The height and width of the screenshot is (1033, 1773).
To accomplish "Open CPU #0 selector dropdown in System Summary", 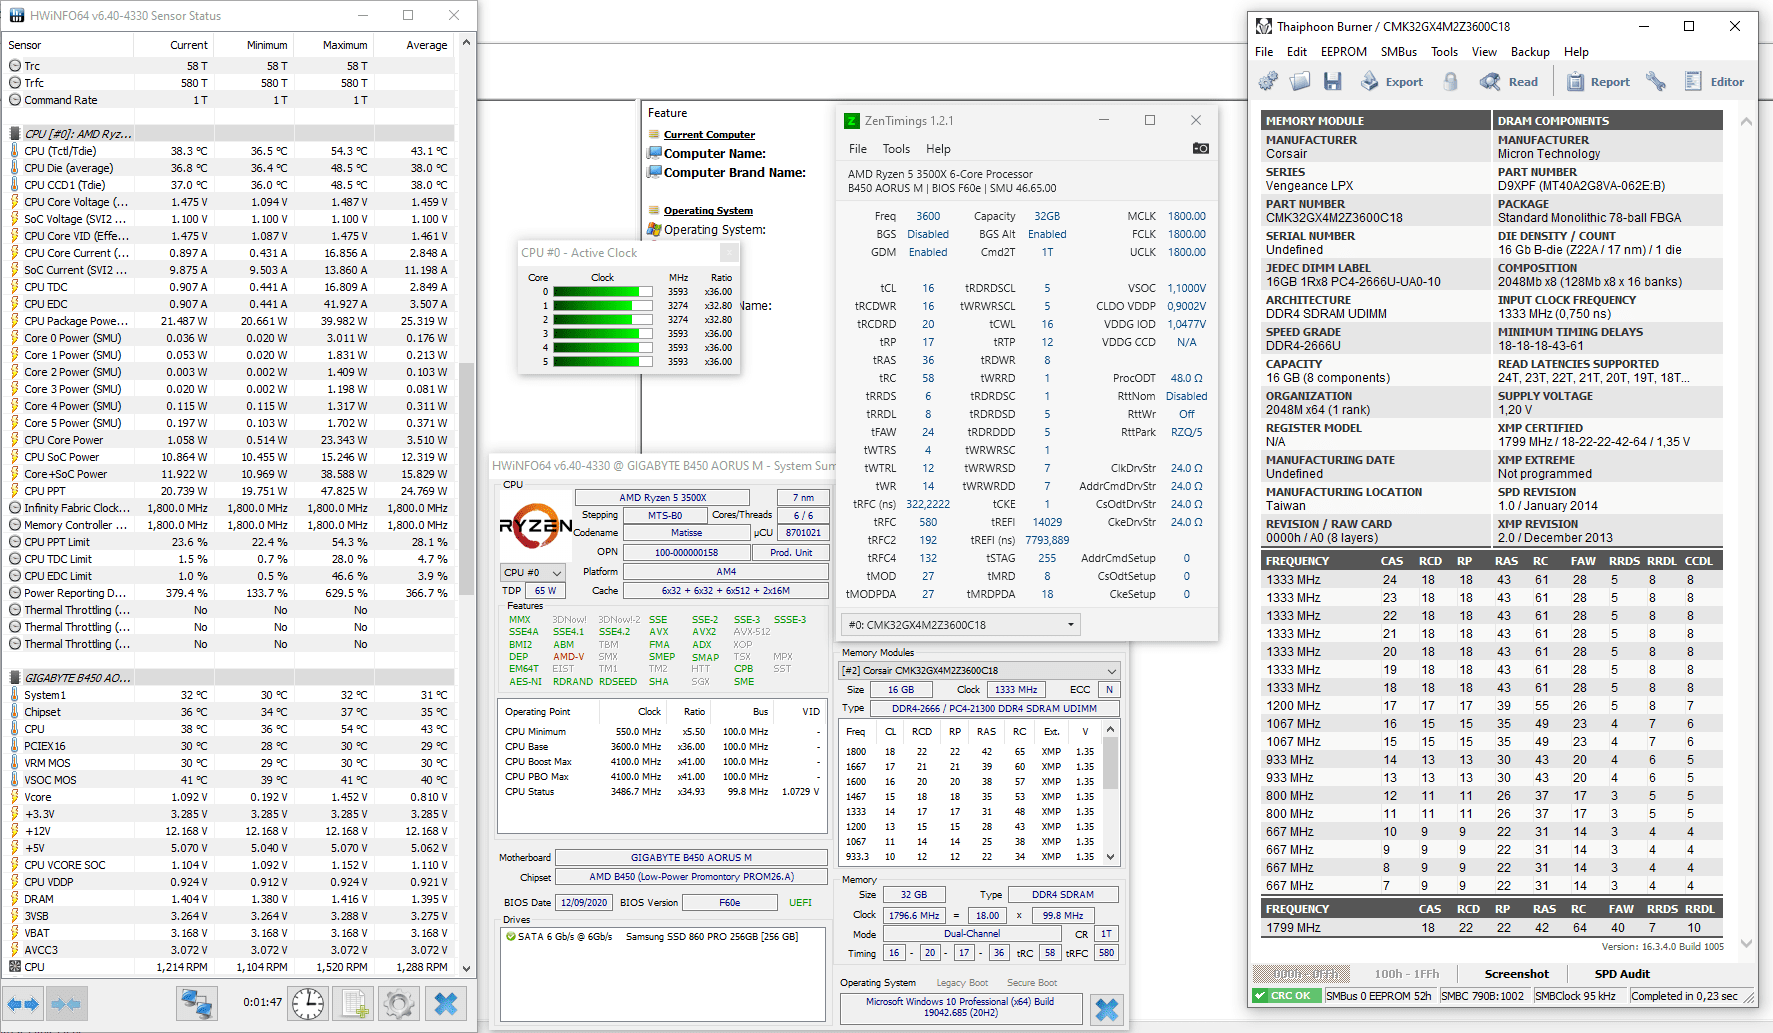I will point(533,573).
